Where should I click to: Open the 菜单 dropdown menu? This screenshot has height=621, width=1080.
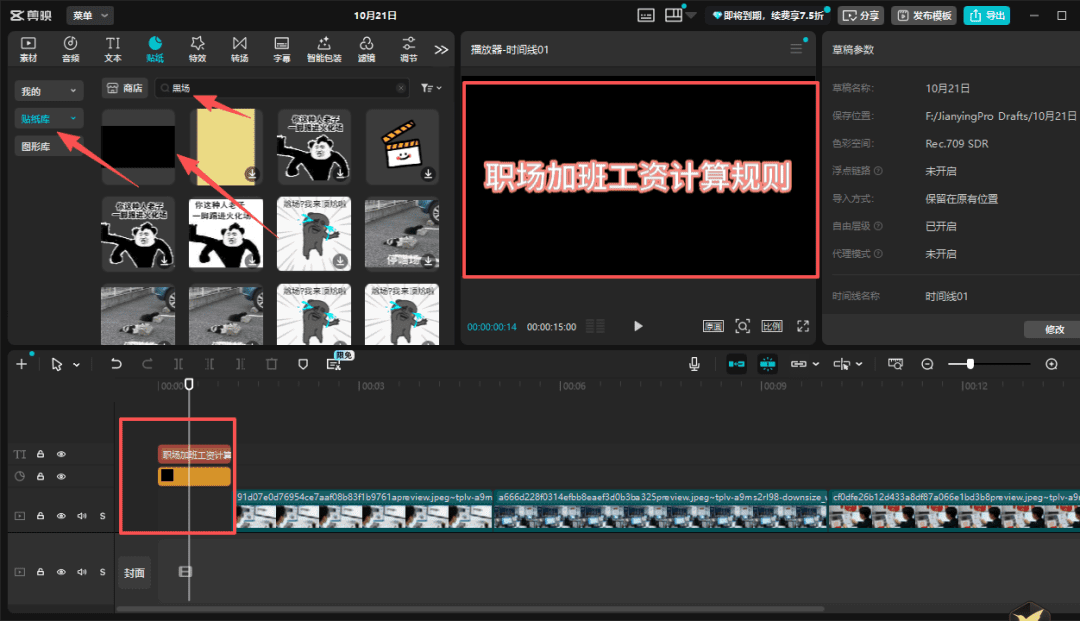click(x=90, y=16)
